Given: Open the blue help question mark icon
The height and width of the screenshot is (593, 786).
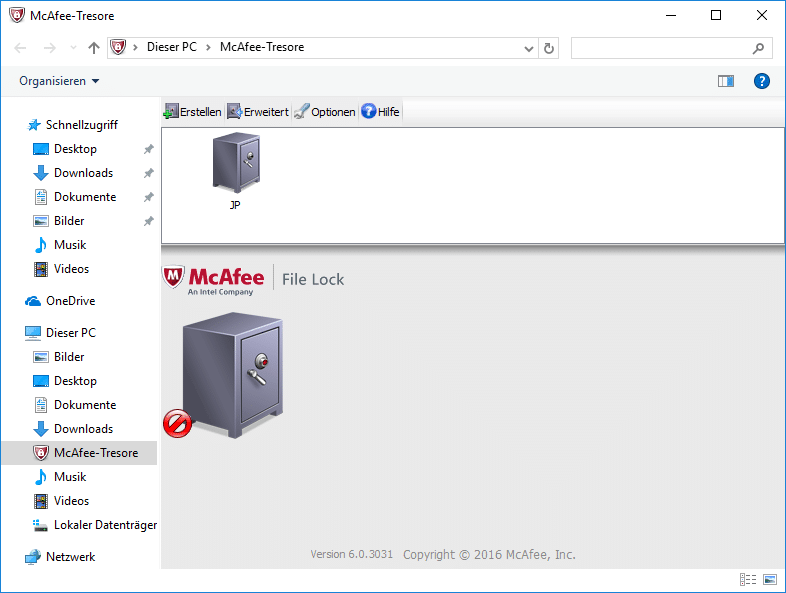Looking at the screenshot, I should tap(761, 81).
